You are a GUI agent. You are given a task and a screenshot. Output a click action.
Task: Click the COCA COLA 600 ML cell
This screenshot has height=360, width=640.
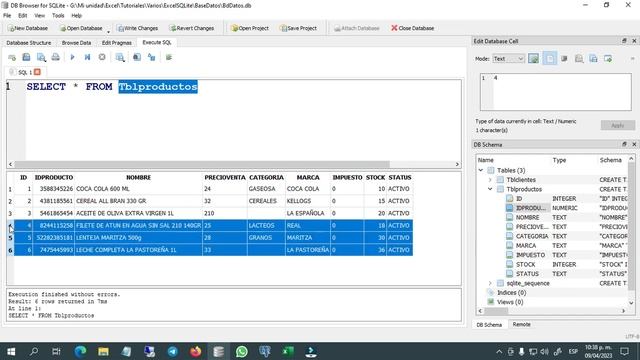coord(138,189)
